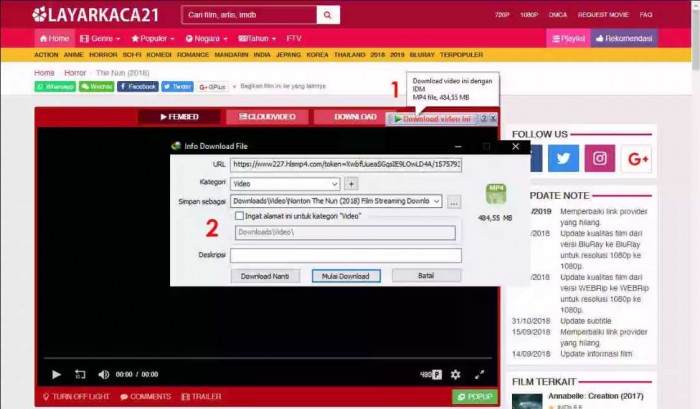Toggle 'Ingat alamat ini' checkbox

click(x=239, y=216)
